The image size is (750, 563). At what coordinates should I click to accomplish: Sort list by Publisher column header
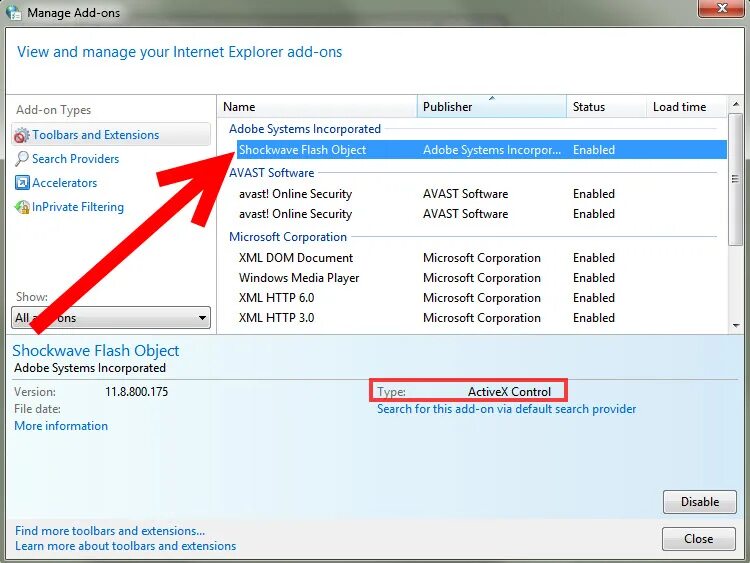(492, 107)
